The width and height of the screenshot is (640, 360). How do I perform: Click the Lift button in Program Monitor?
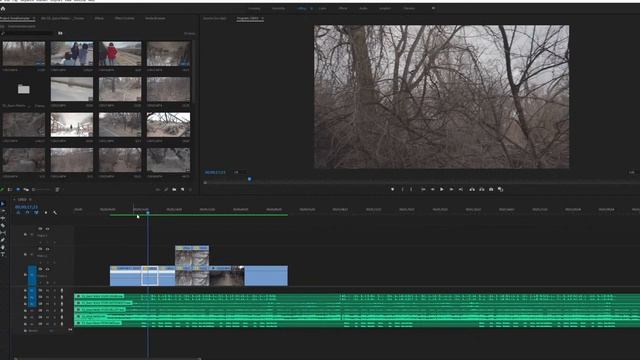472,189
